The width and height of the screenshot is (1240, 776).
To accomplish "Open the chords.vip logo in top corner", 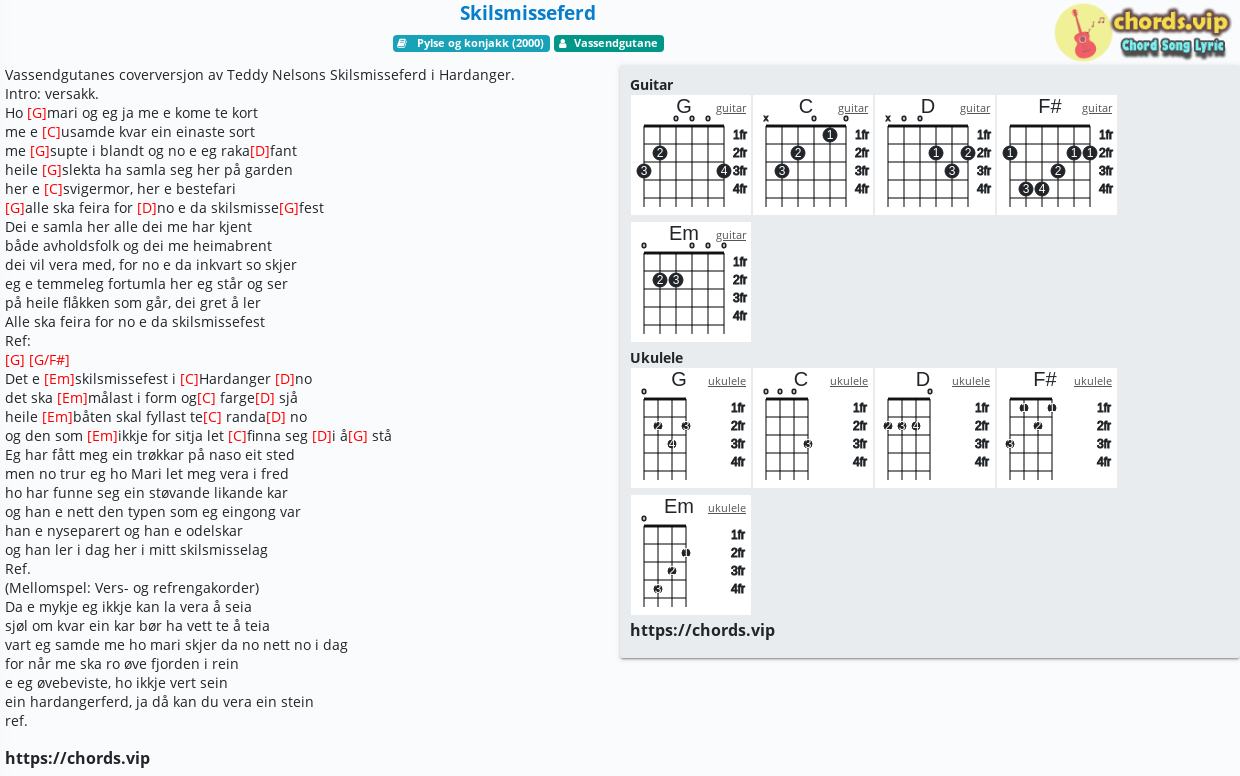I will [1143, 32].
